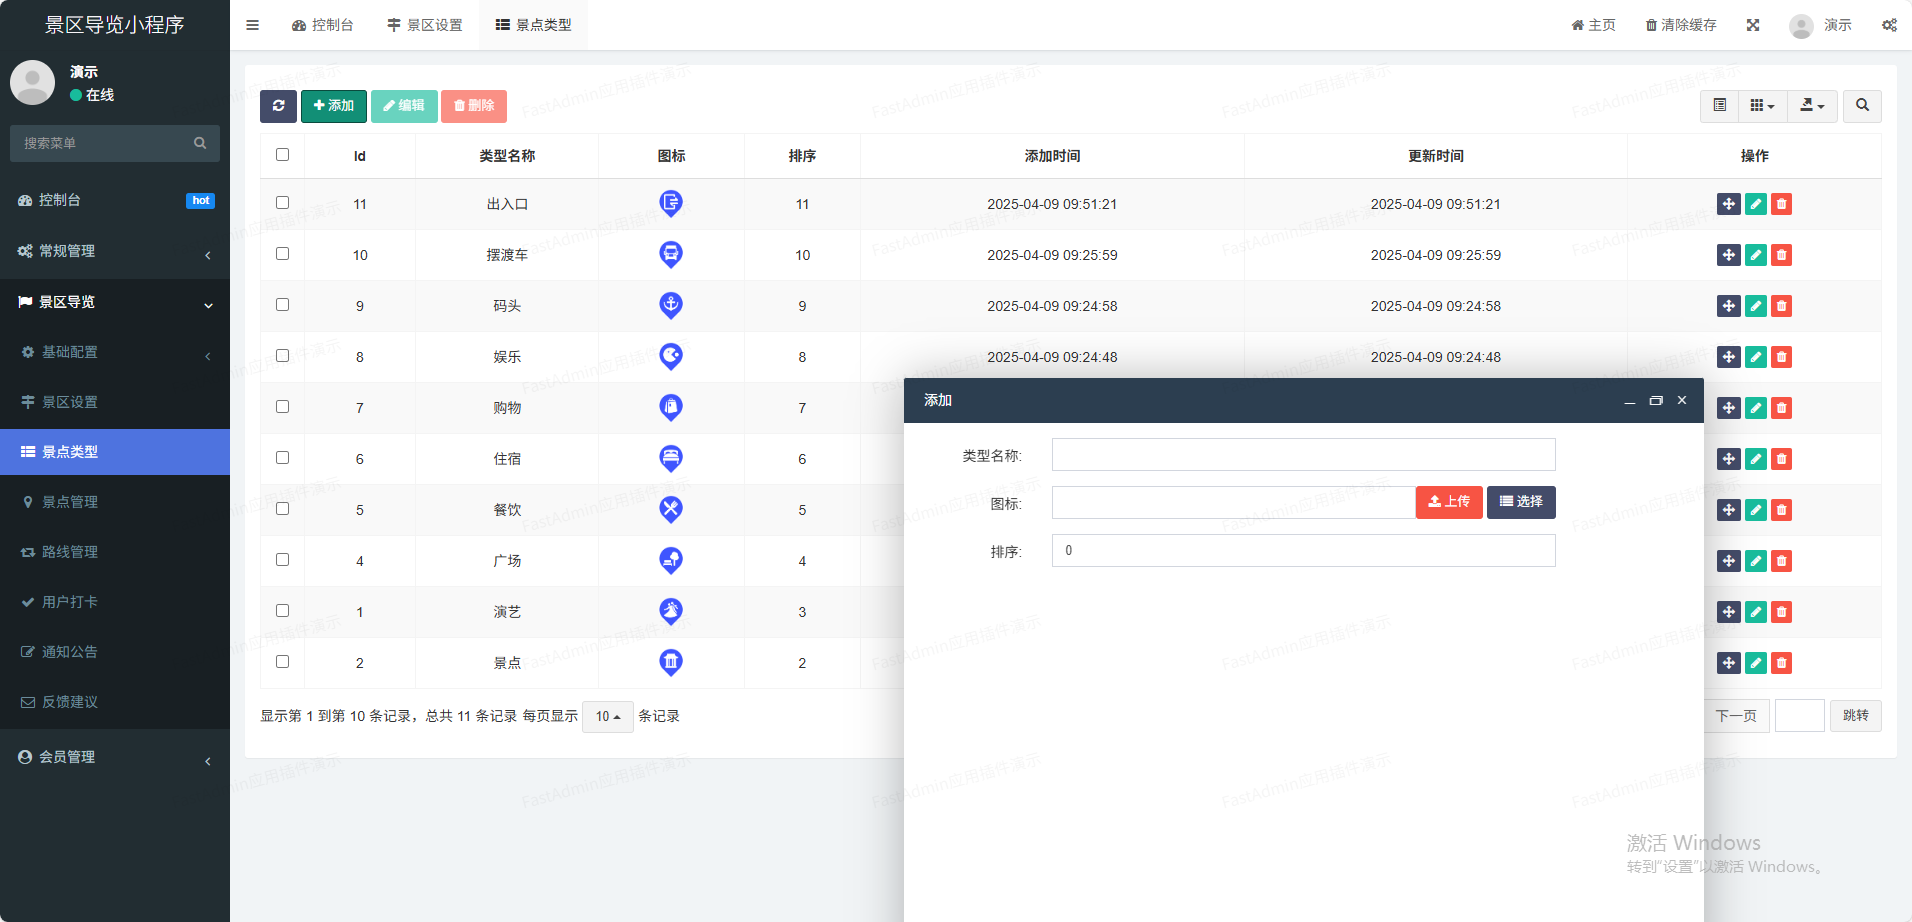Toggle table view mode icon

coord(1720,106)
